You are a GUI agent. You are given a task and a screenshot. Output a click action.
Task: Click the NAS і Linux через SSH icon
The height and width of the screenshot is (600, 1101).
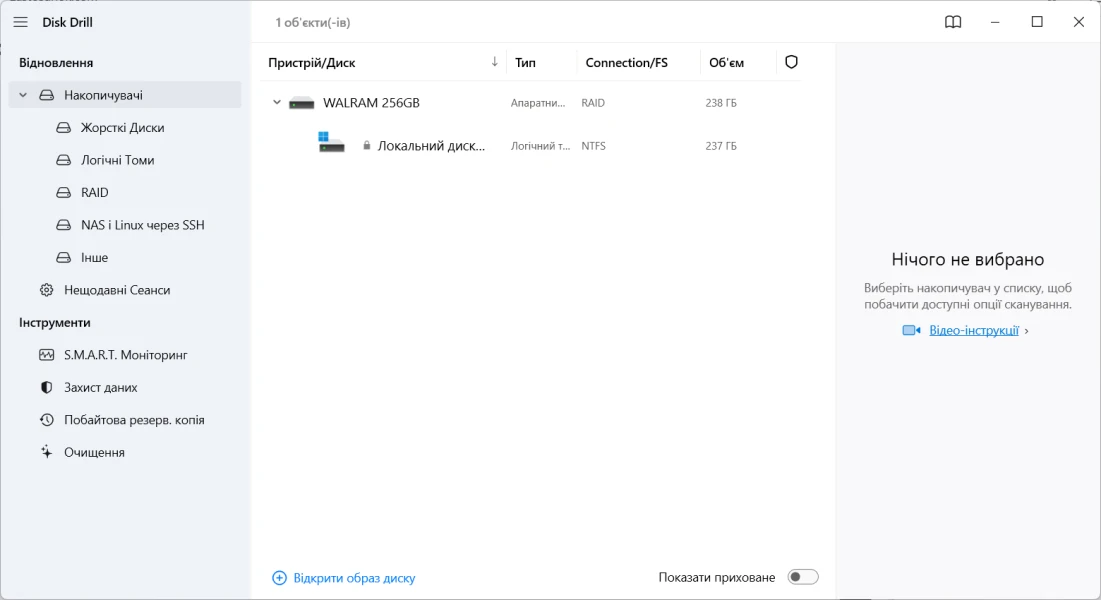63,225
